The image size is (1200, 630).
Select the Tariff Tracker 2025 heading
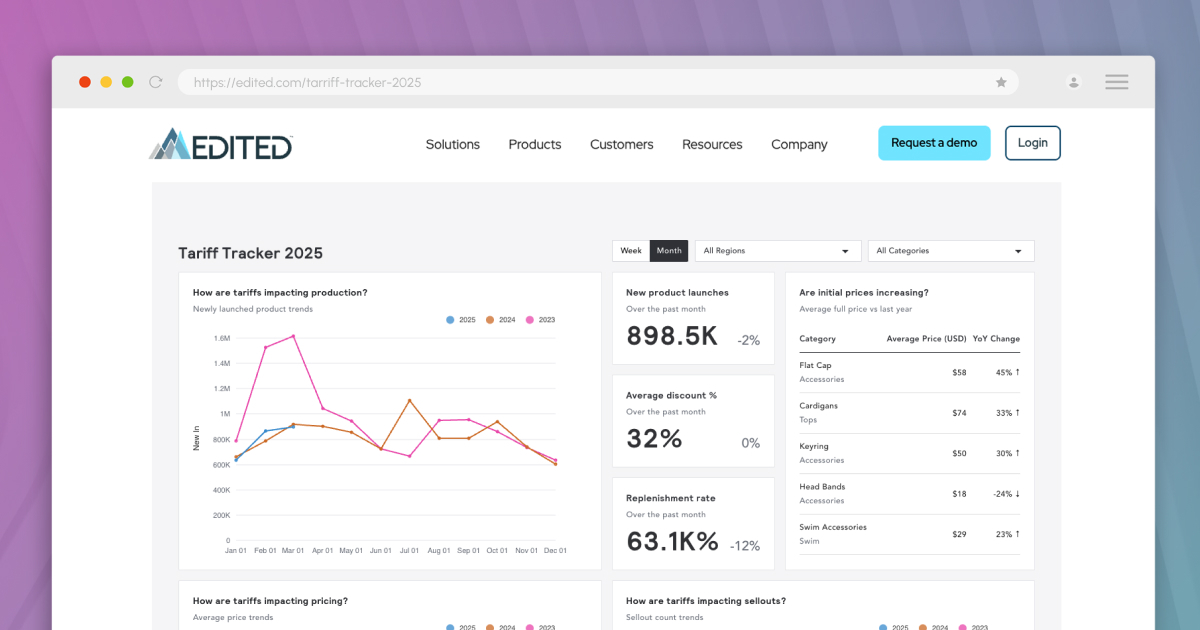(x=251, y=254)
